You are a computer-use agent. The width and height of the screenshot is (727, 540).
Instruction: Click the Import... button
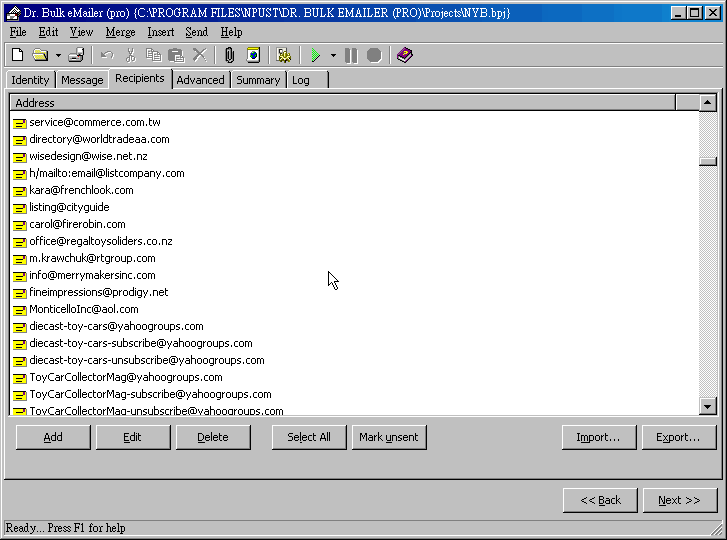(x=599, y=437)
